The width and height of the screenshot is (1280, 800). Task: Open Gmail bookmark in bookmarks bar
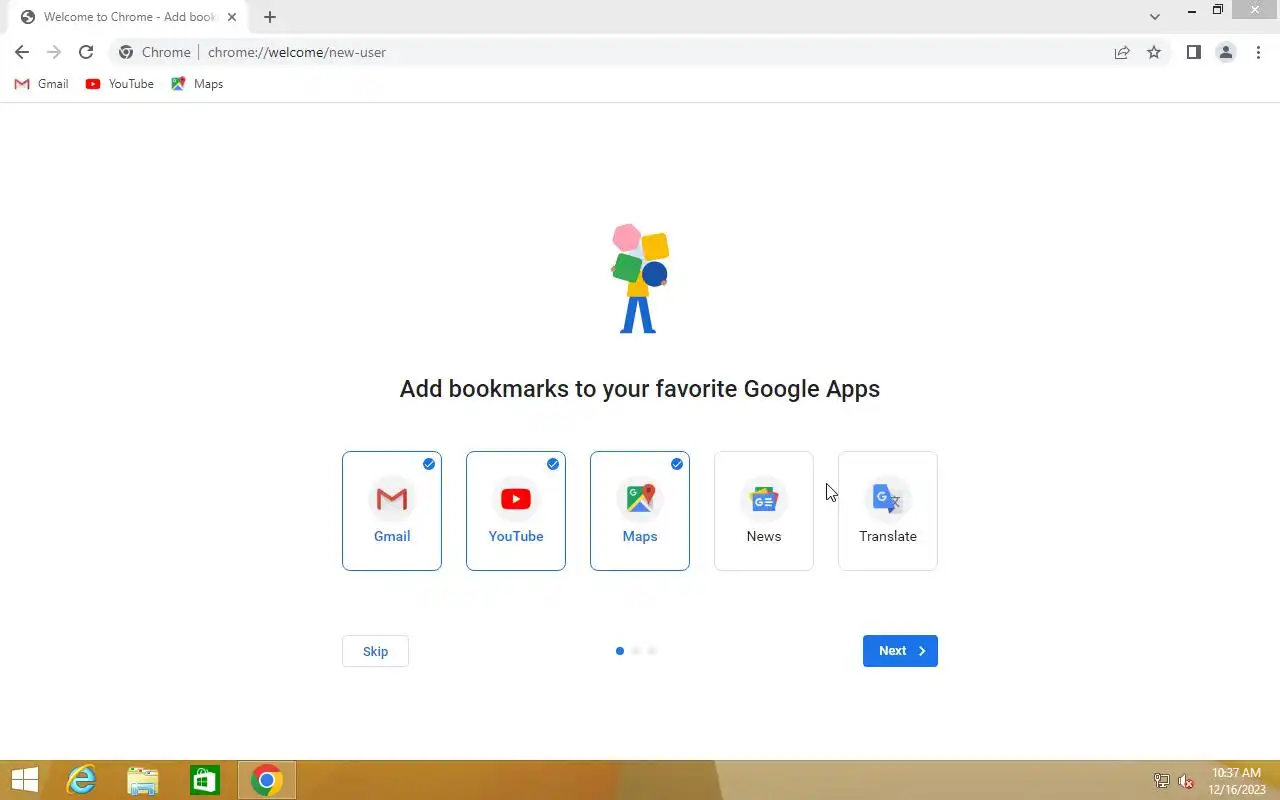point(41,84)
